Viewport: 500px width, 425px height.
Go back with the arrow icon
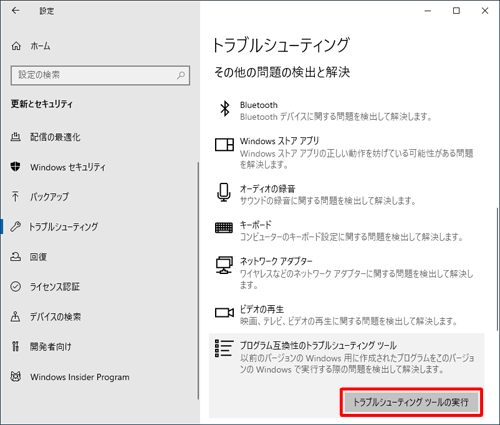(15, 11)
